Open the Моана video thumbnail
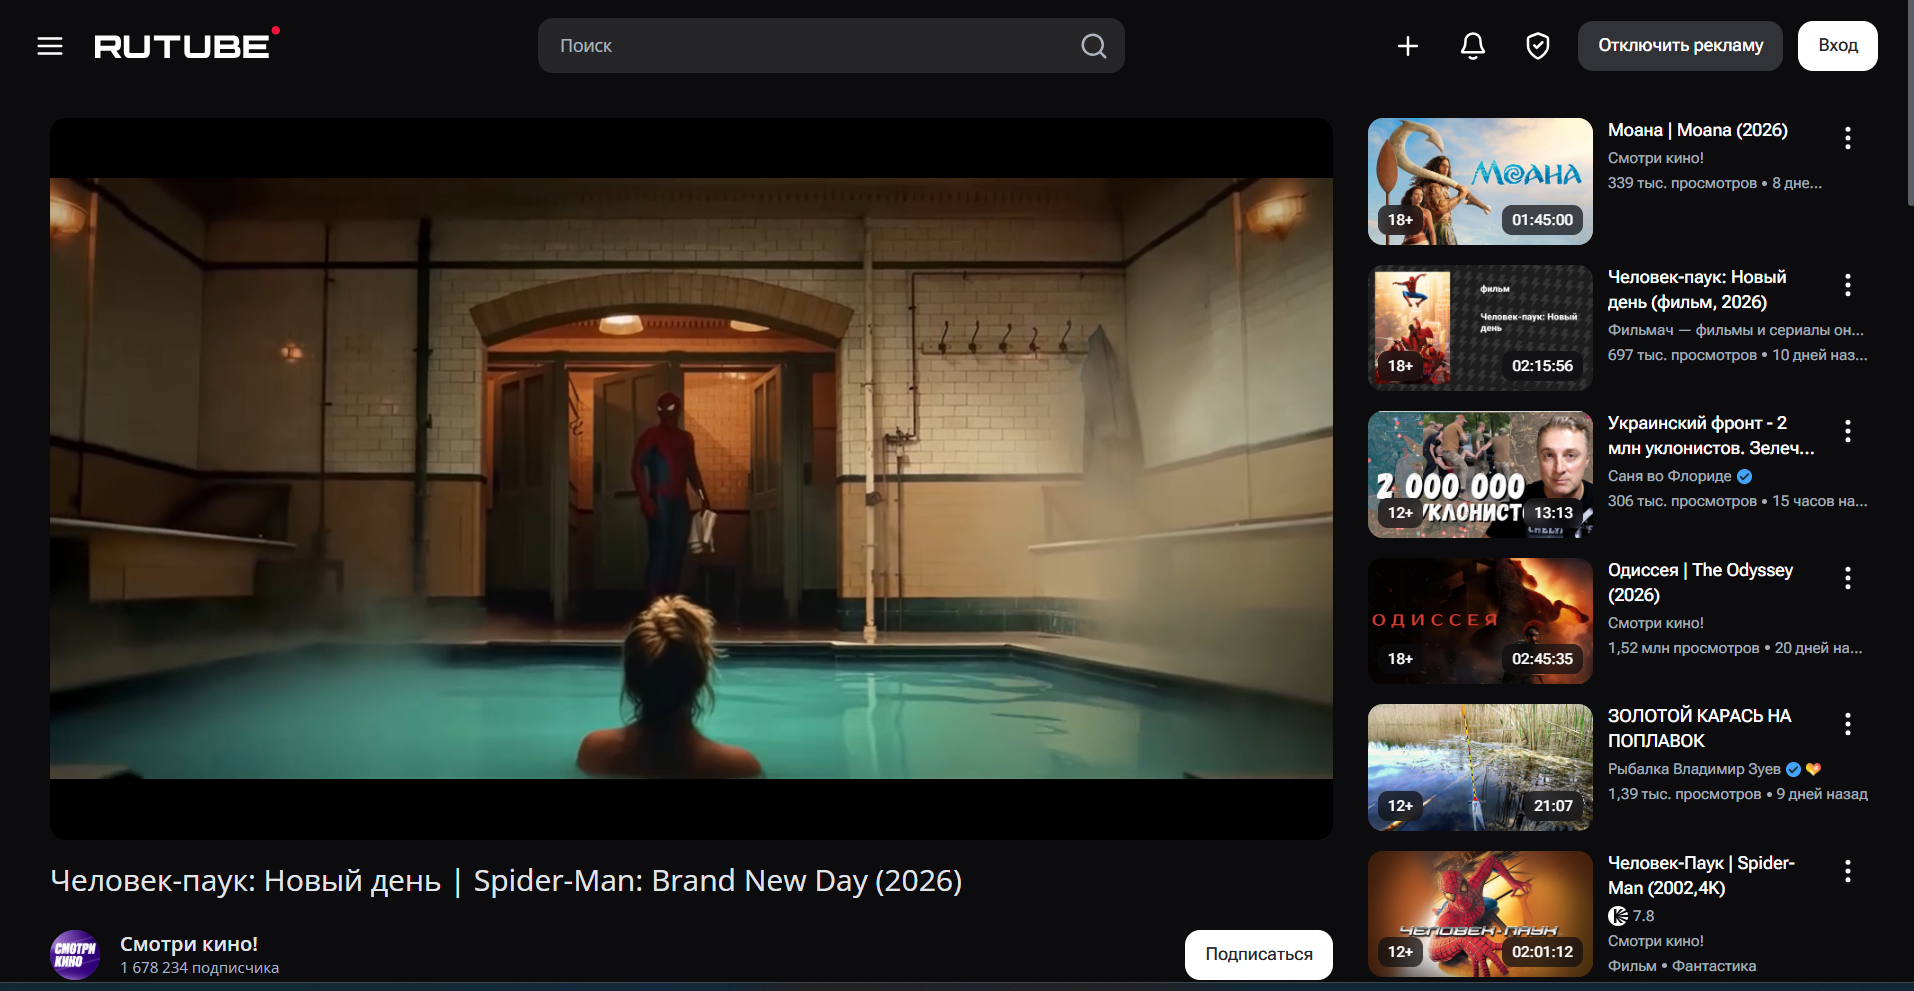The image size is (1914, 991). click(x=1480, y=181)
